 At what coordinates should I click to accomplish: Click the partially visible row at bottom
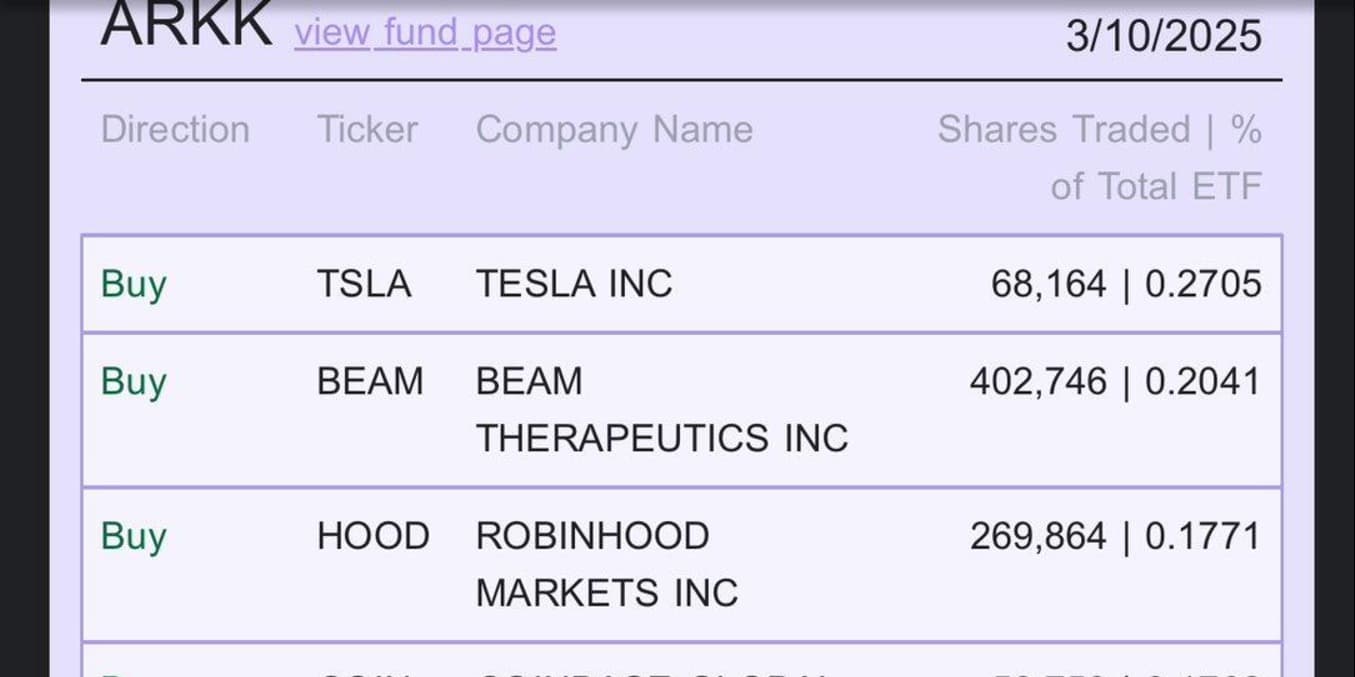pyautogui.click(x=681, y=660)
